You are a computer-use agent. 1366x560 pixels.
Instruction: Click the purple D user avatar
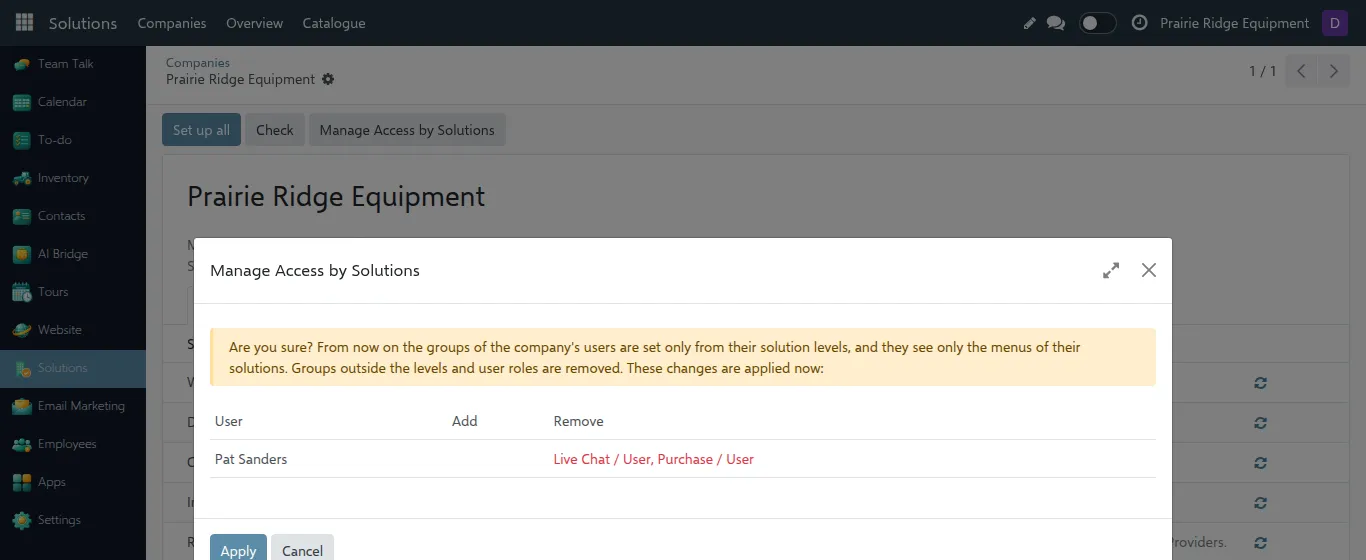click(1335, 23)
